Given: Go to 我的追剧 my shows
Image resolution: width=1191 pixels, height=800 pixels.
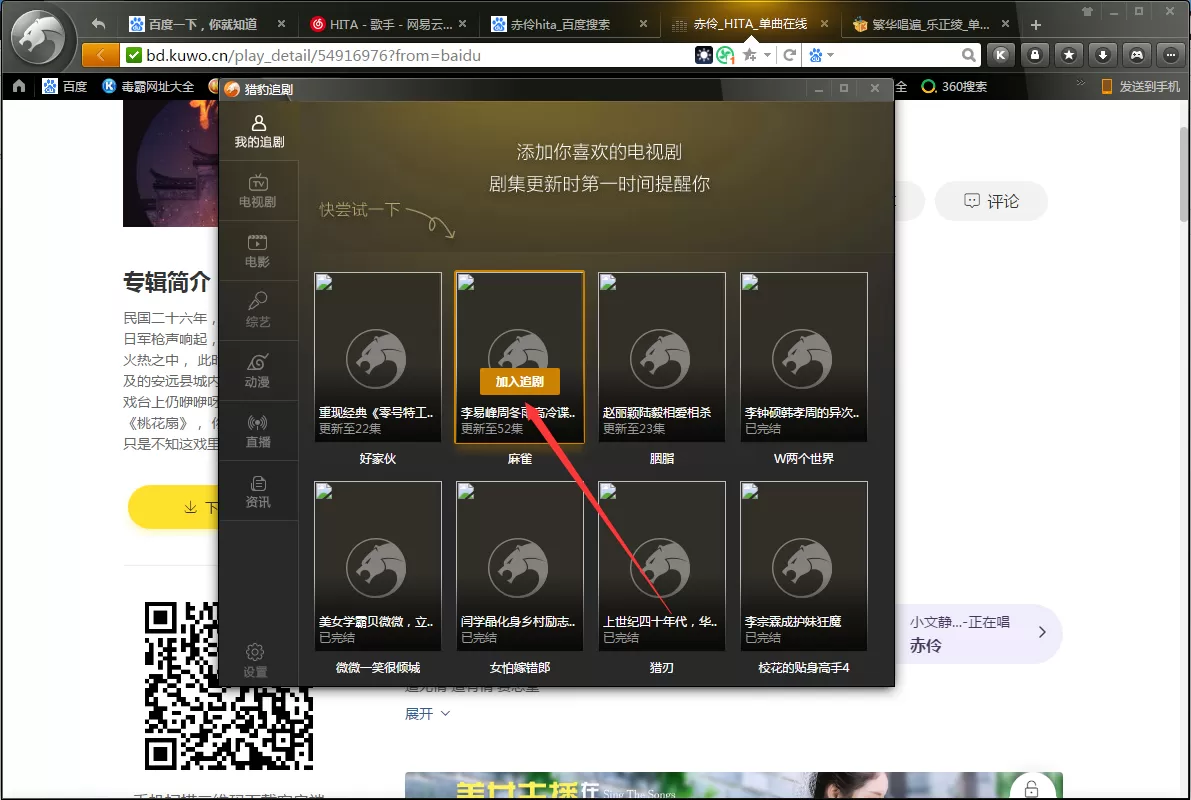Looking at the screenshot, I should pyautogui.click(x=259, y=131).
